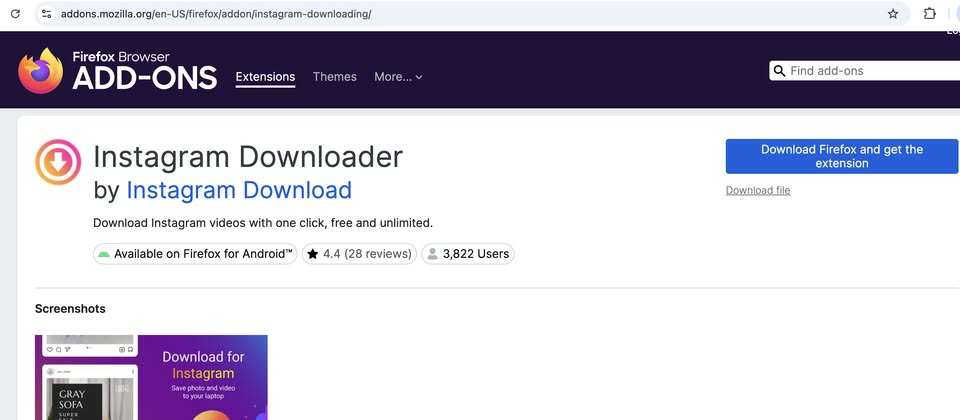Open the Instagram Download author link

coord(239,190)
